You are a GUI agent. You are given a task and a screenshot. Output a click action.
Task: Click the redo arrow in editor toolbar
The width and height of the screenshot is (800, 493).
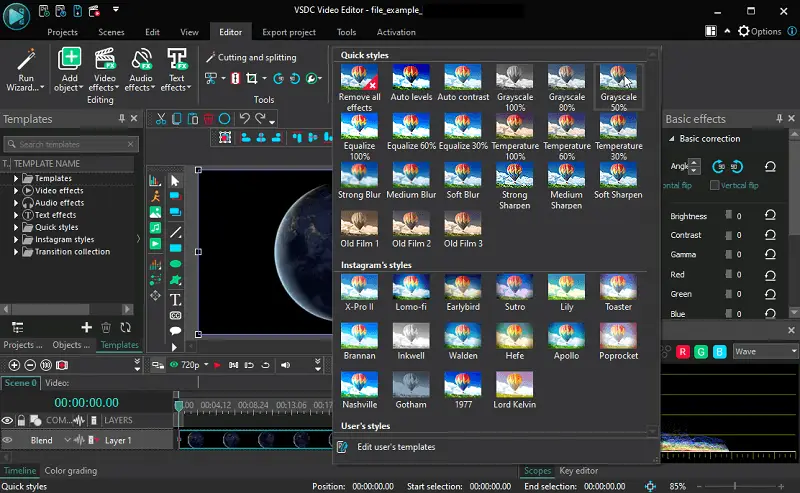coord(261,119)
